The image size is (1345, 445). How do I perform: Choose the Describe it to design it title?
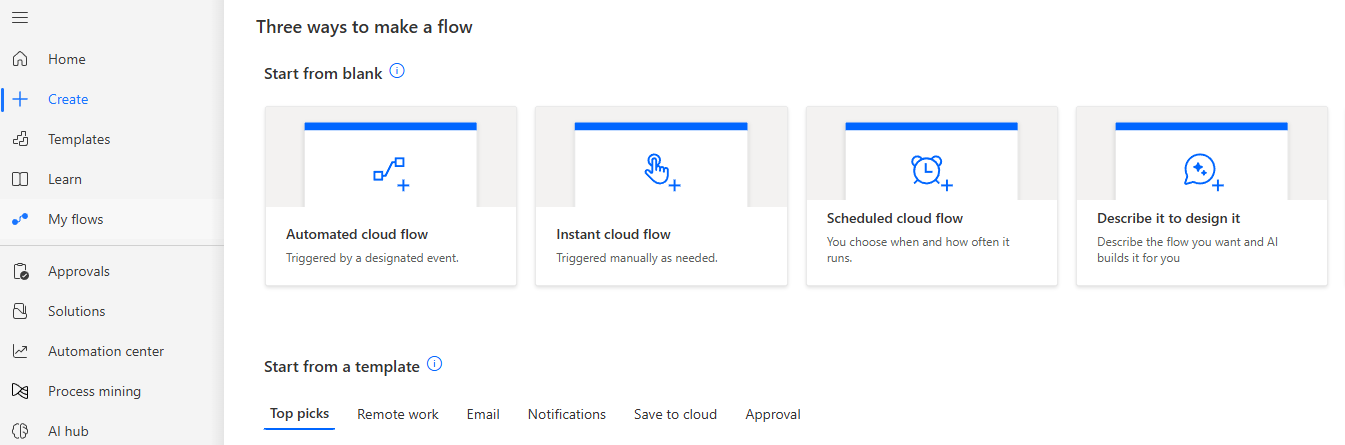pyautogui.click(x=1169, y=218)
